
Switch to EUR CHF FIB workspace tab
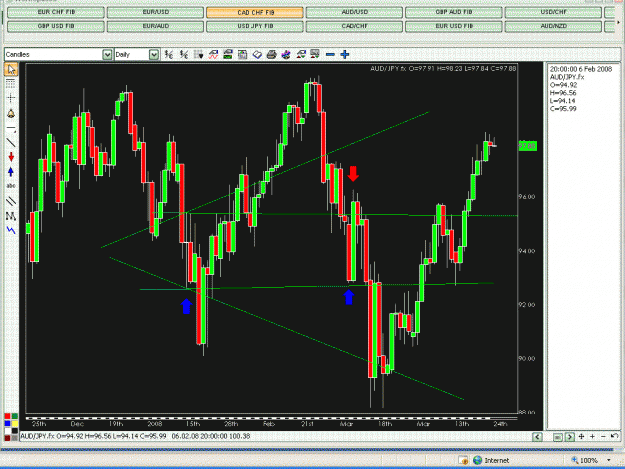(56, 12)
